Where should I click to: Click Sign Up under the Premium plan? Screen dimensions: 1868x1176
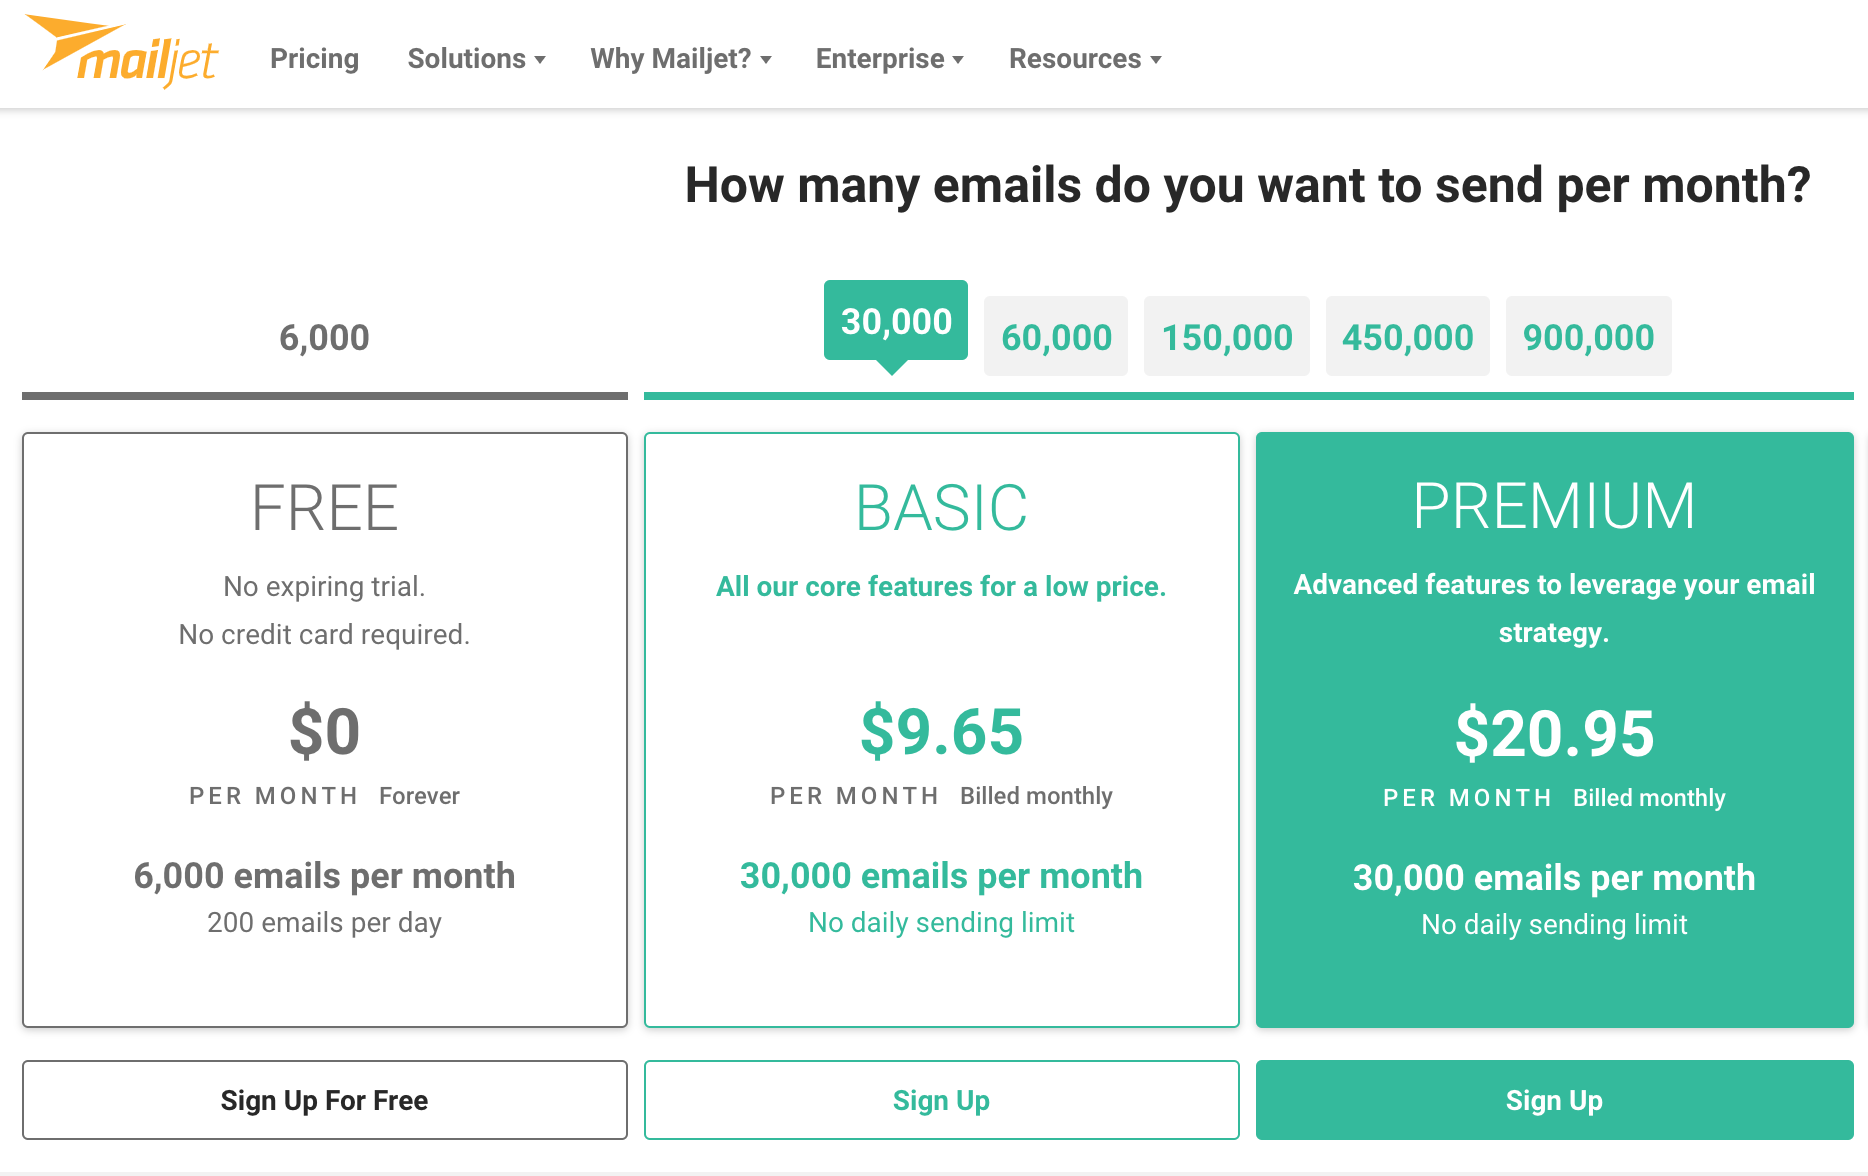tap(1555, 1100)
